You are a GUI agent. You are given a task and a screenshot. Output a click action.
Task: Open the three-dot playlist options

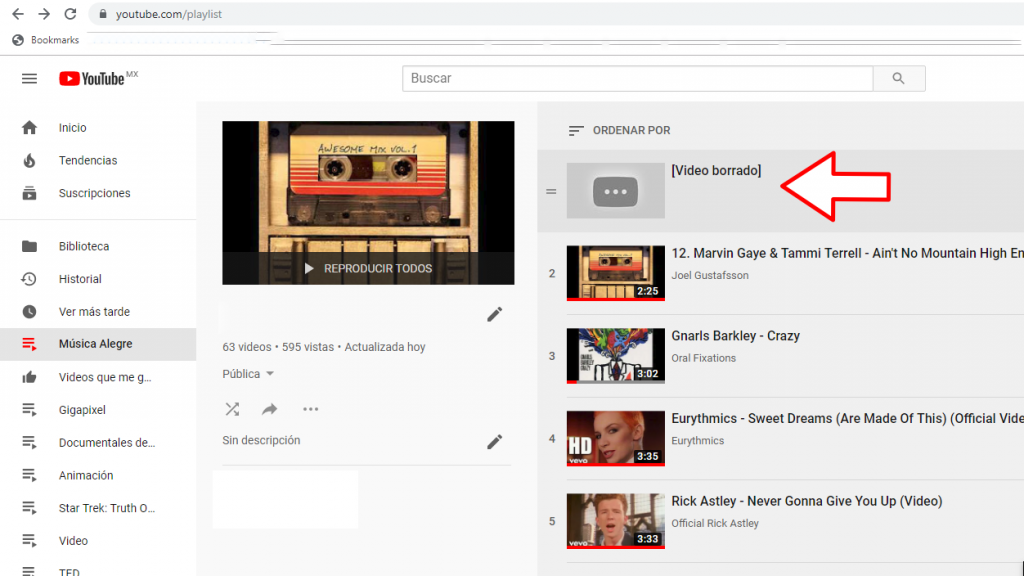[x=310, y=409]
